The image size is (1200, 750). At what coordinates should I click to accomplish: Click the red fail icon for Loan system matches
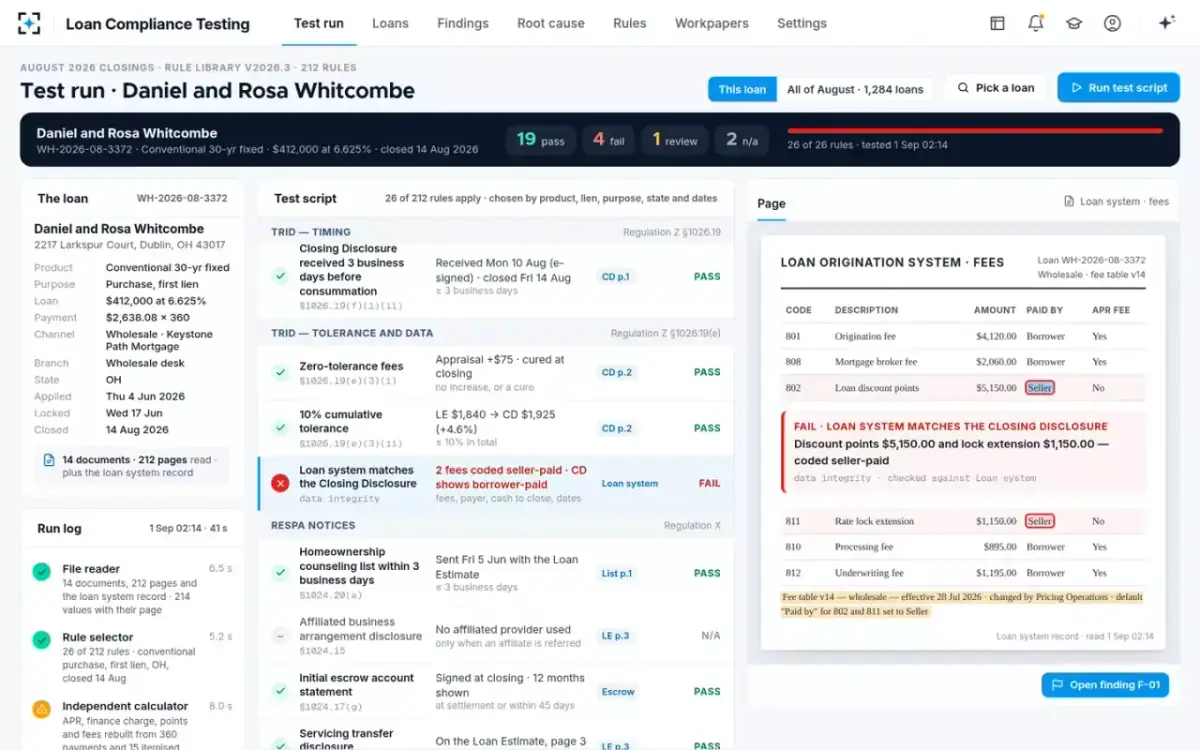pos(280,483)
